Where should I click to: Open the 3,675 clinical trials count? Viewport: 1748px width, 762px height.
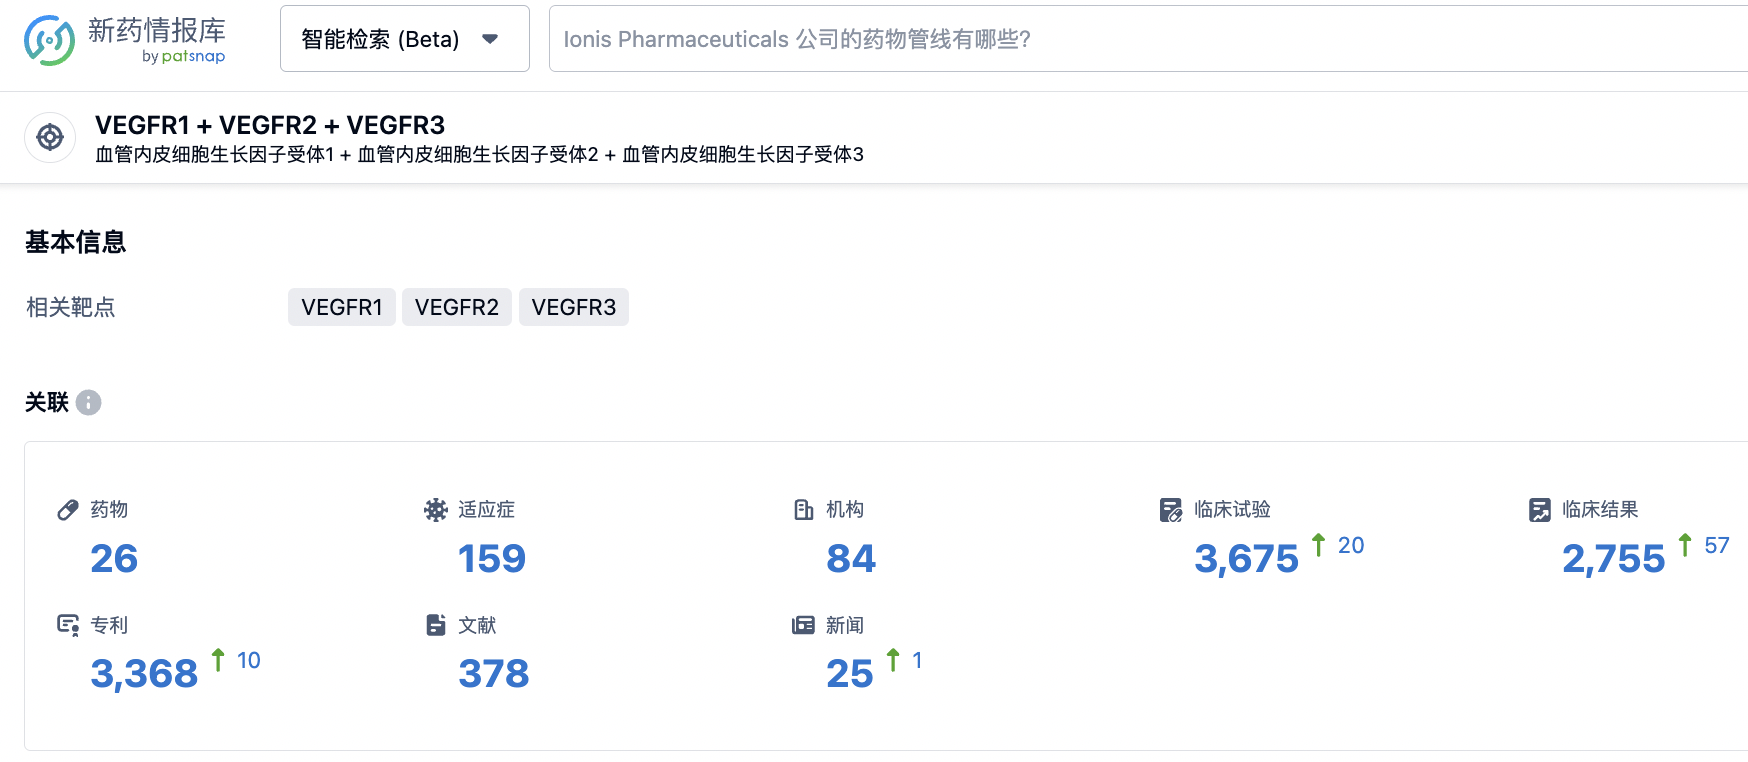[x=1246, y=559]
